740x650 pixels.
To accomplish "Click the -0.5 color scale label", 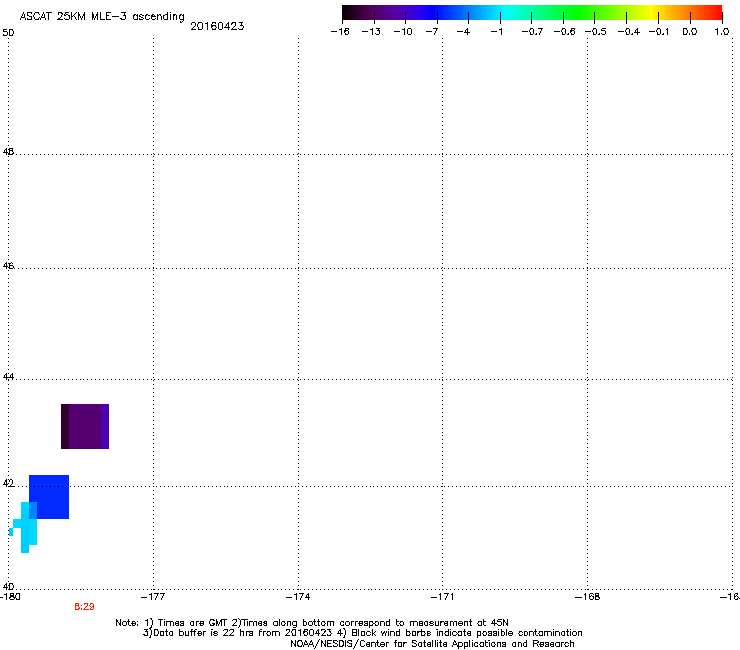I will point(596,32).
